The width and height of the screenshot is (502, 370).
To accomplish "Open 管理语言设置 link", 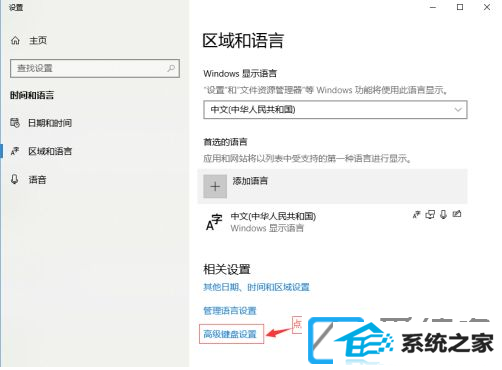I will 230,311.
